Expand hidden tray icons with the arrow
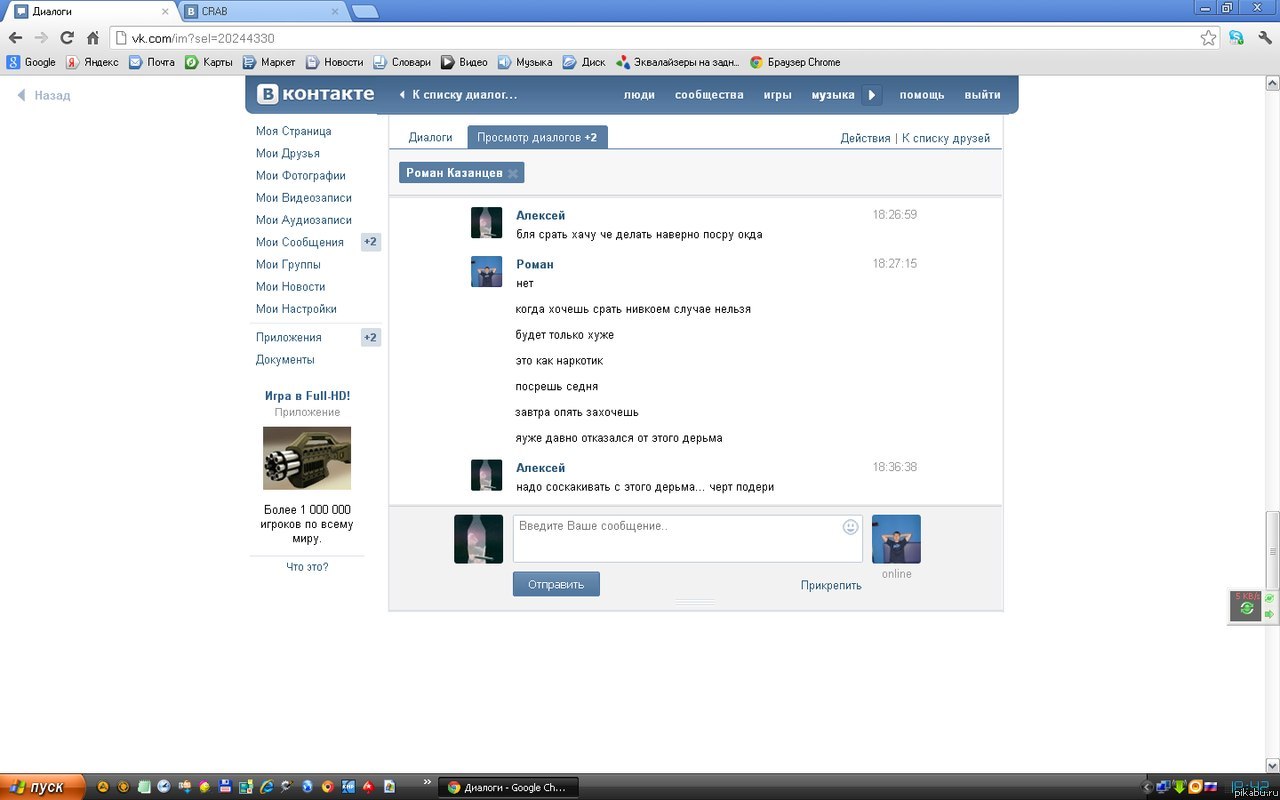Screen dimensions: 1280x800 (x=1148, y=787)
